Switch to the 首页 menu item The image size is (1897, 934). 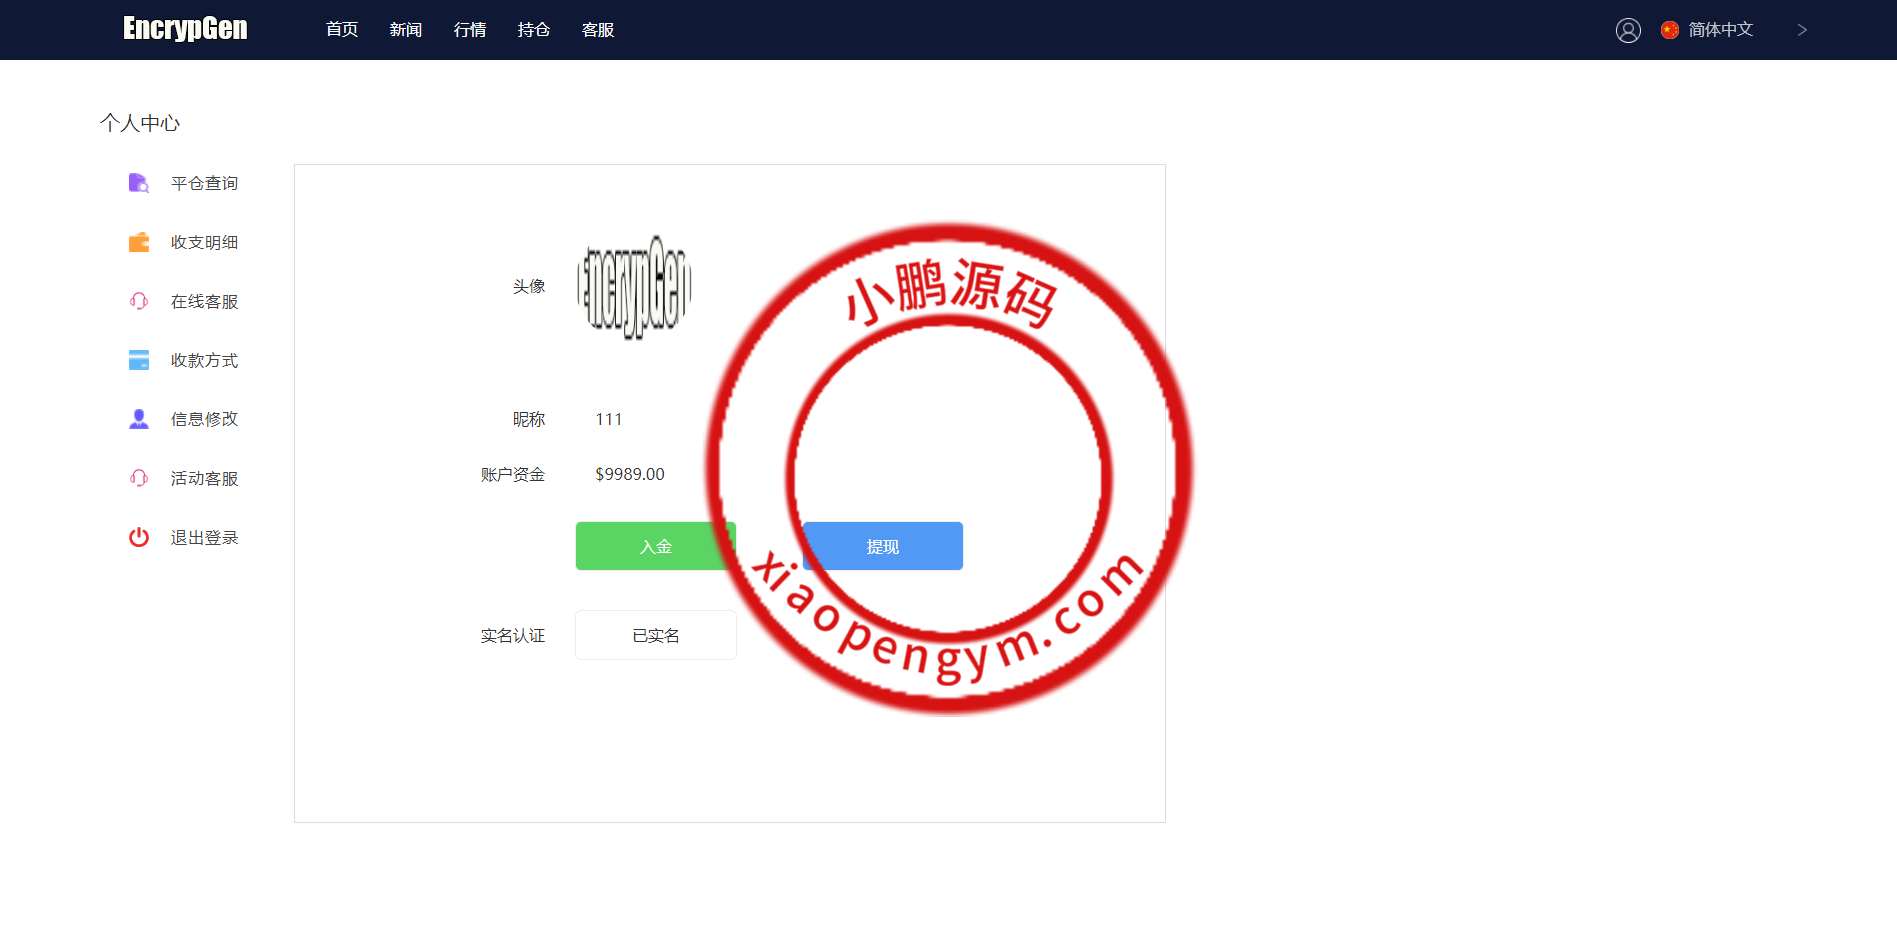[340, 30]
